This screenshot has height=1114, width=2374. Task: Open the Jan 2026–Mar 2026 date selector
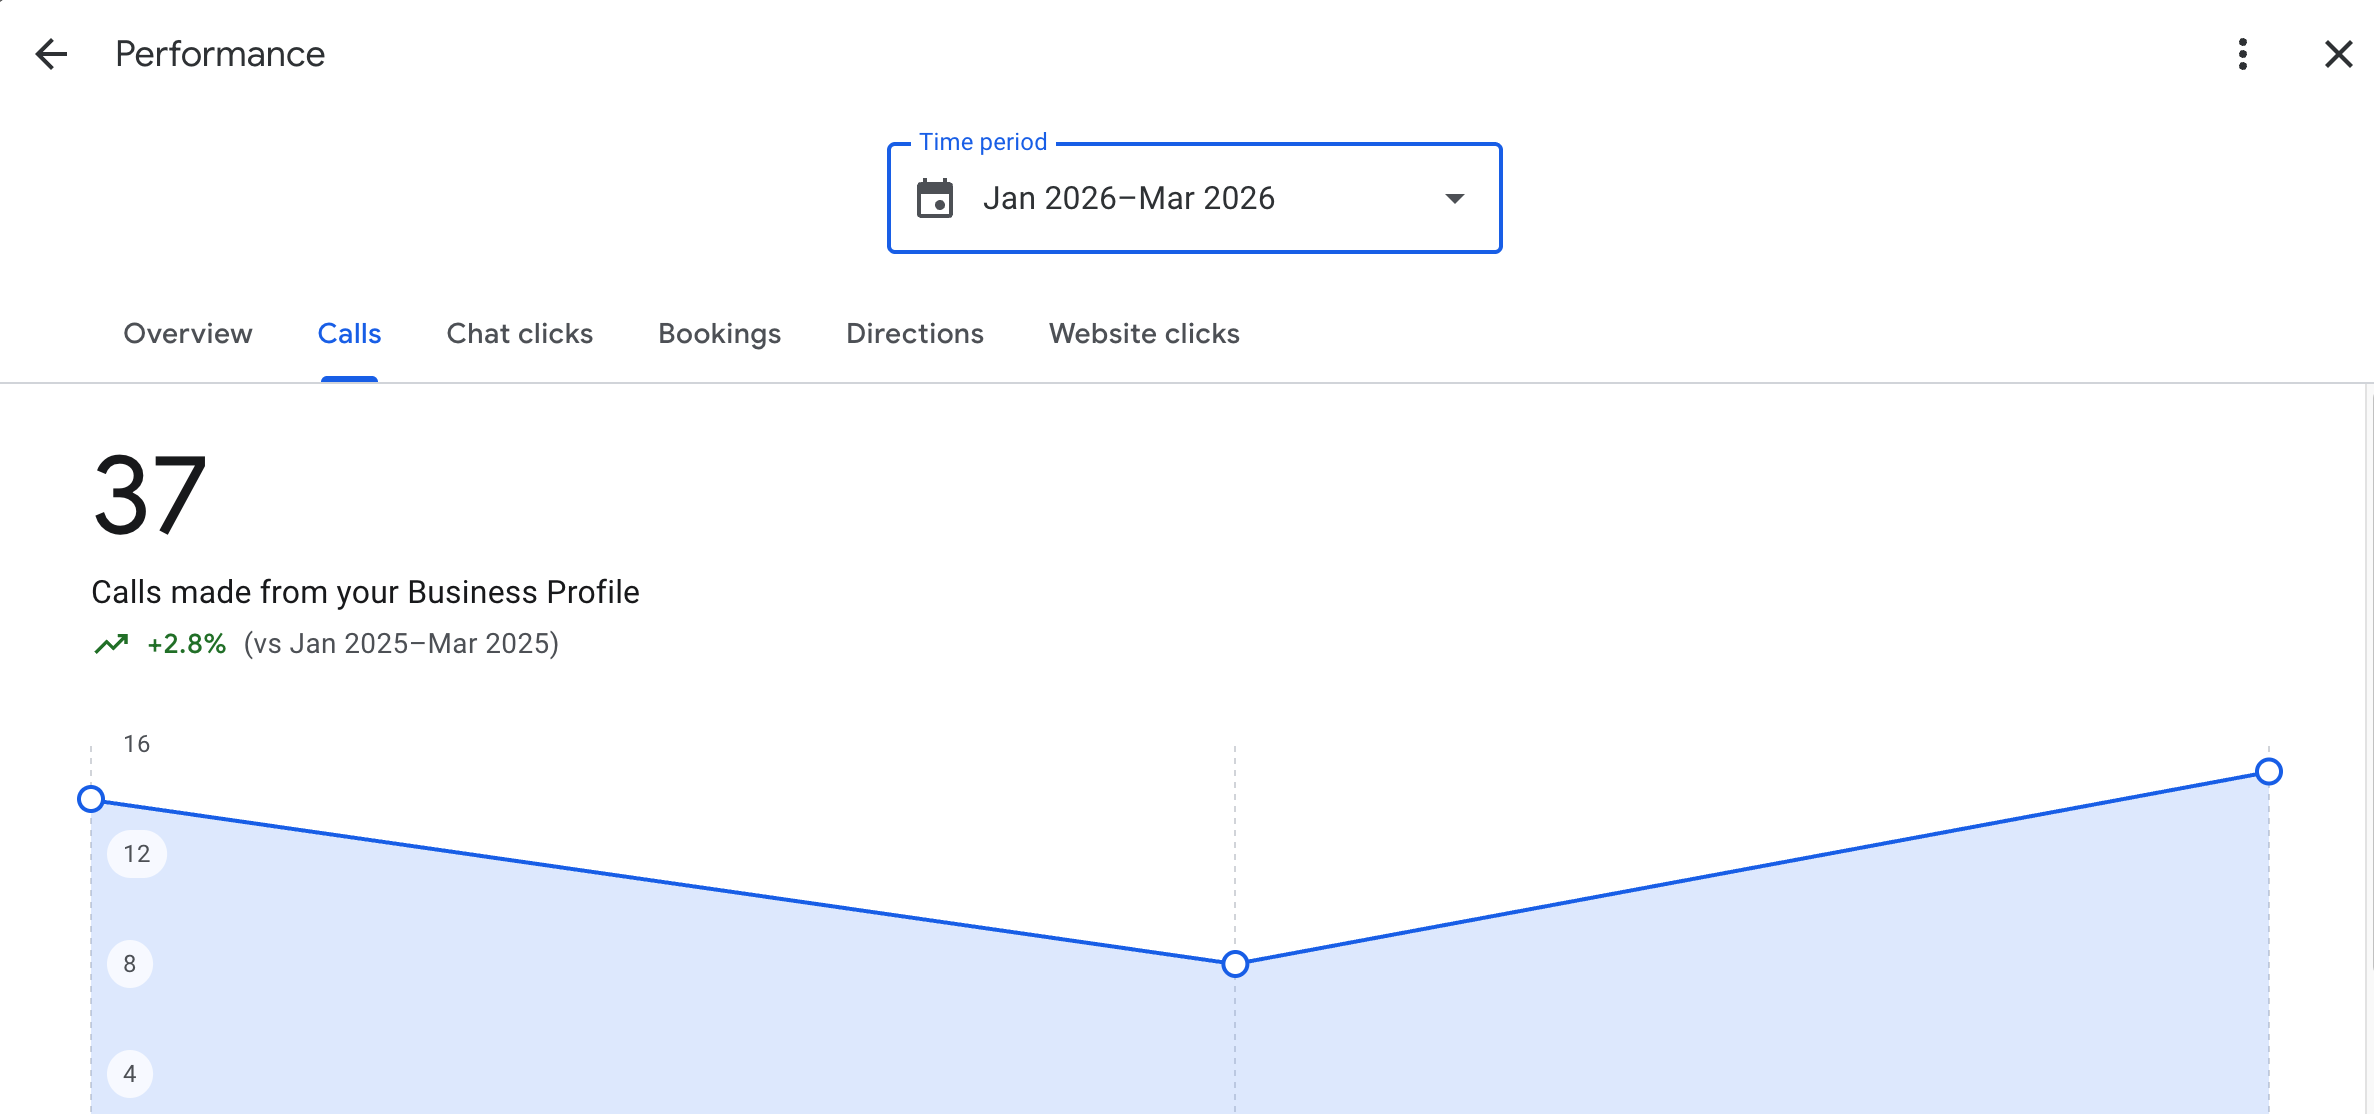(1128, 198)
